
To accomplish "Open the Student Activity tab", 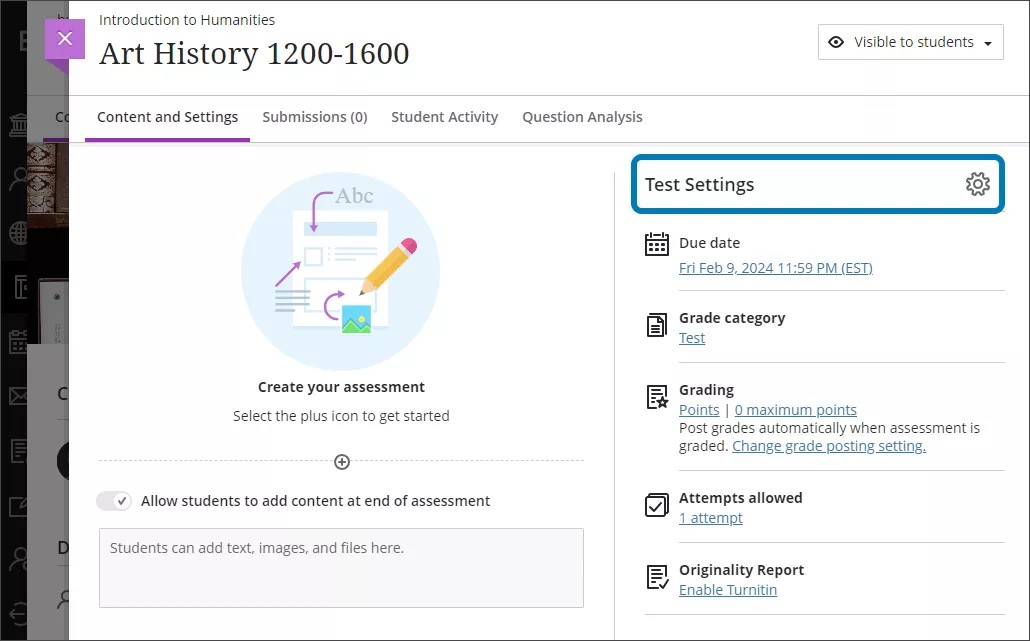I will [444, 117].
